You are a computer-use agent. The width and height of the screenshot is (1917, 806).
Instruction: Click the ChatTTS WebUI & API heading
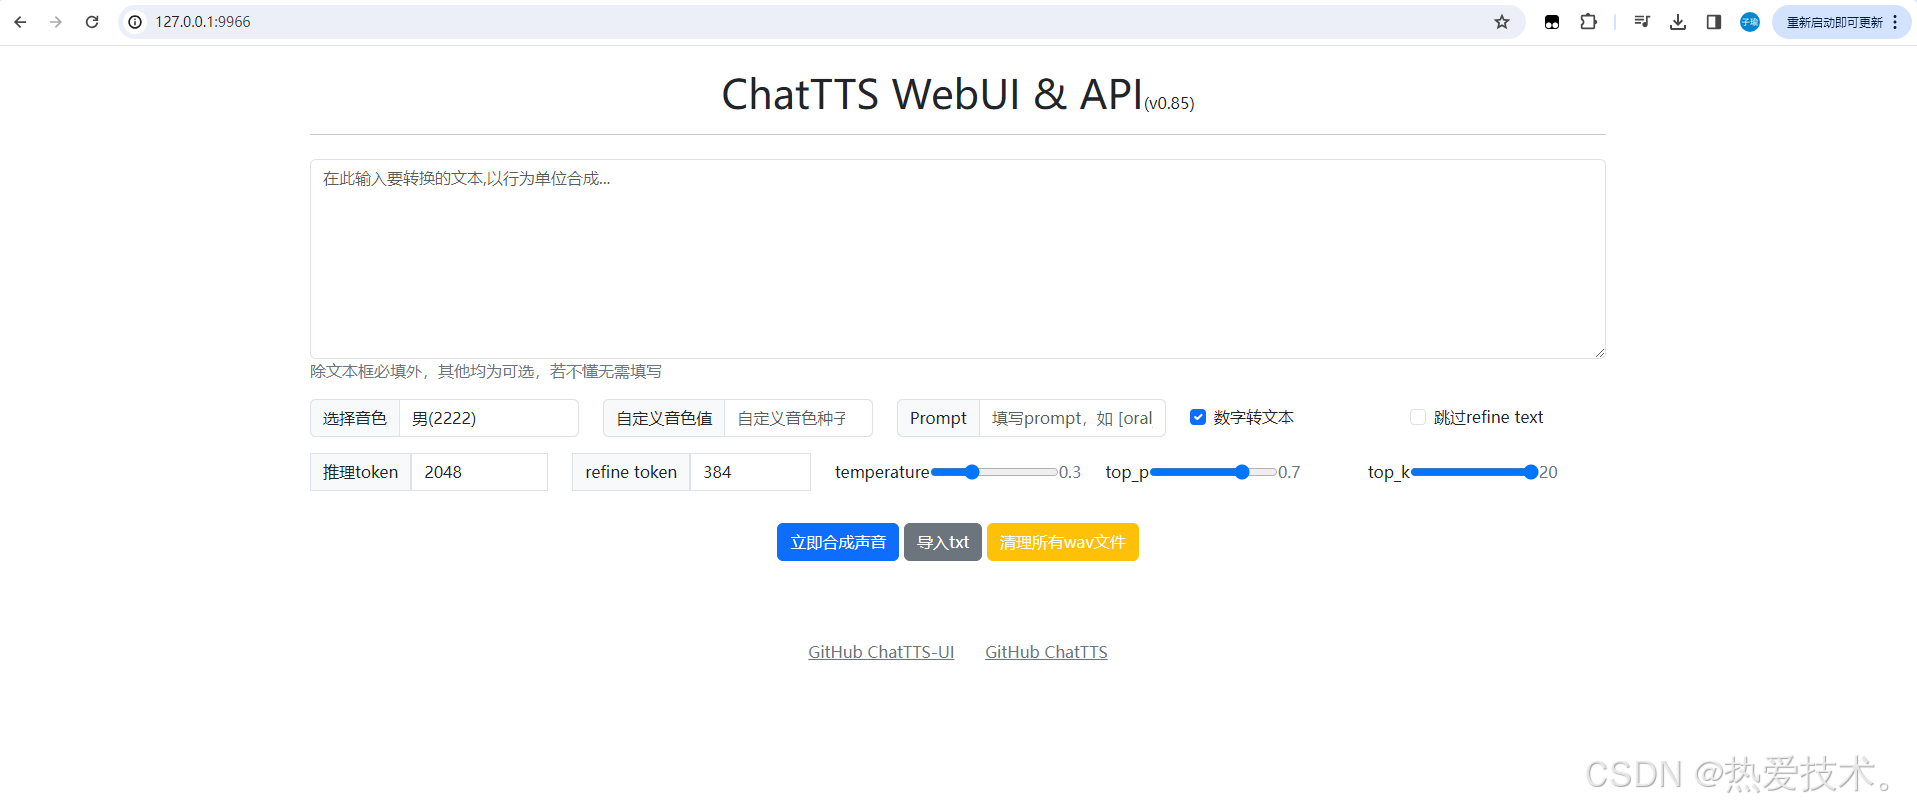[932, 94]
